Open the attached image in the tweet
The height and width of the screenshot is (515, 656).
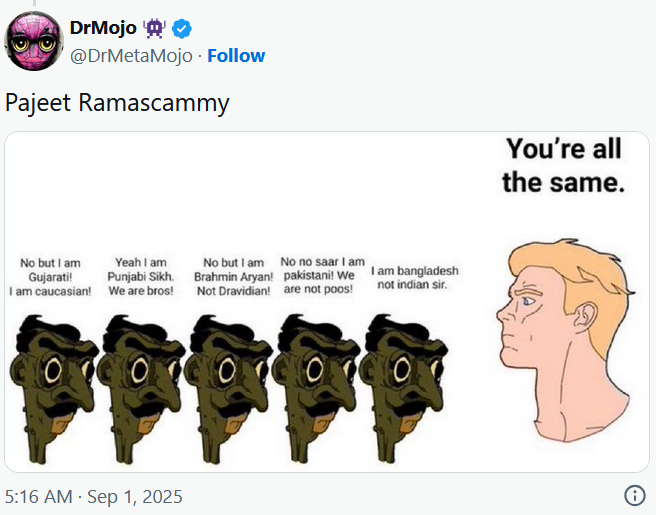[327, 301]
